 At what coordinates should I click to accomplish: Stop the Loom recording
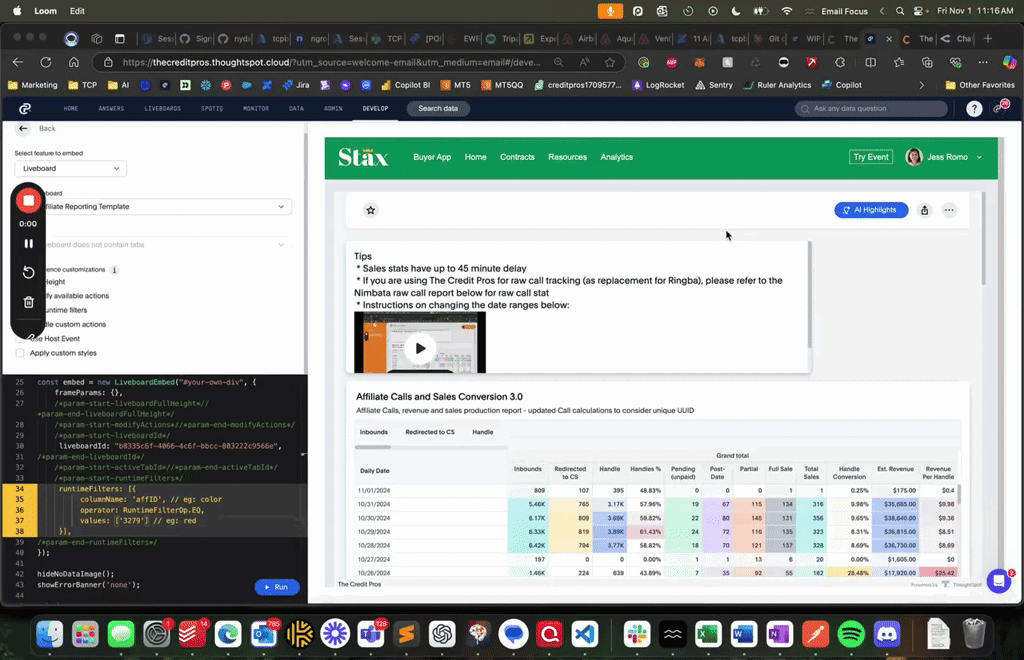[x=29, y=201]
